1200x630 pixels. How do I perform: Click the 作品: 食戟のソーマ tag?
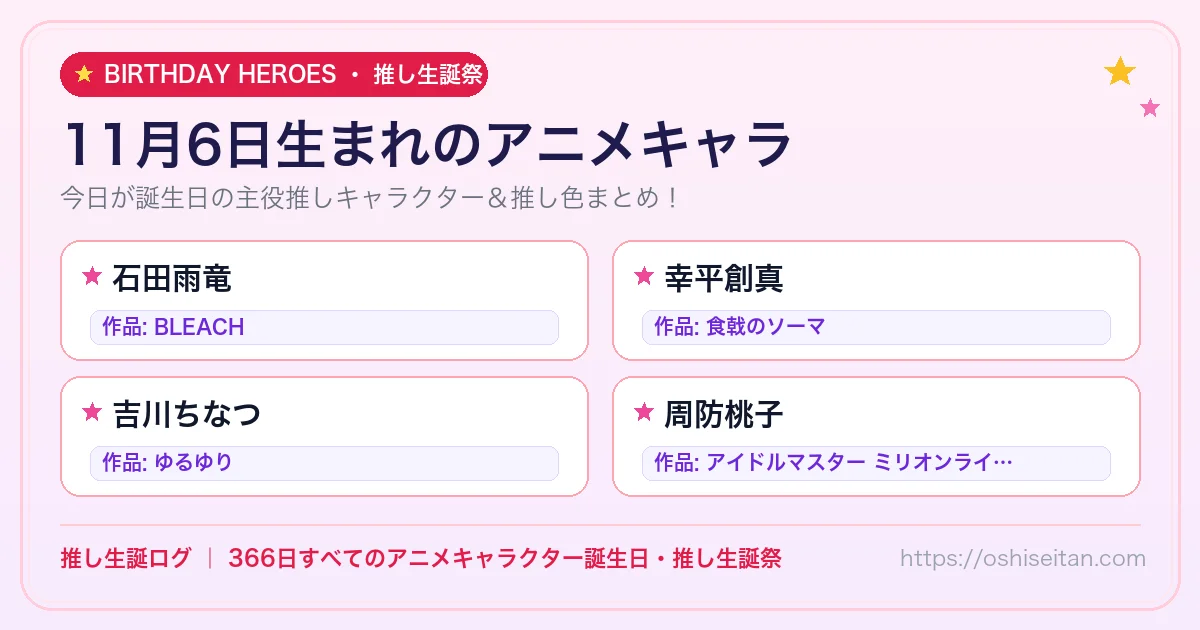point(876,327)
